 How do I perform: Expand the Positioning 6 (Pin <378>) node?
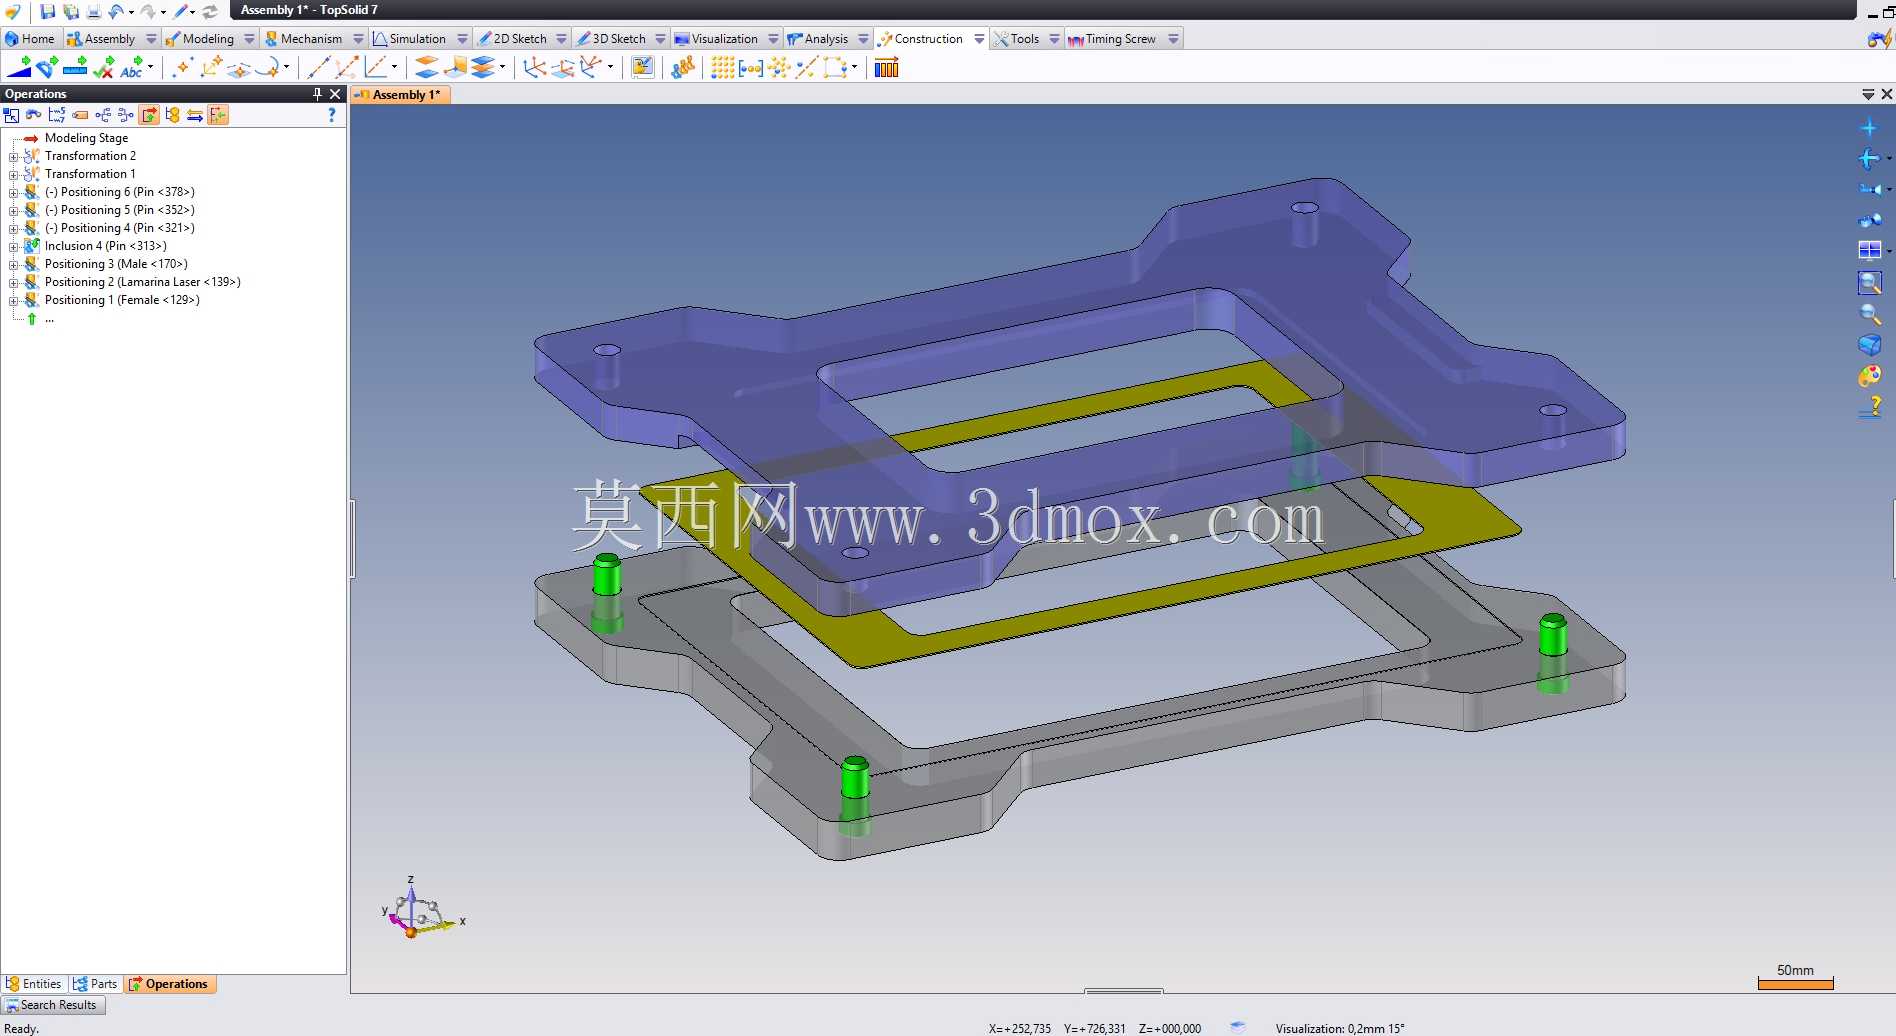[x=13, y=192]
